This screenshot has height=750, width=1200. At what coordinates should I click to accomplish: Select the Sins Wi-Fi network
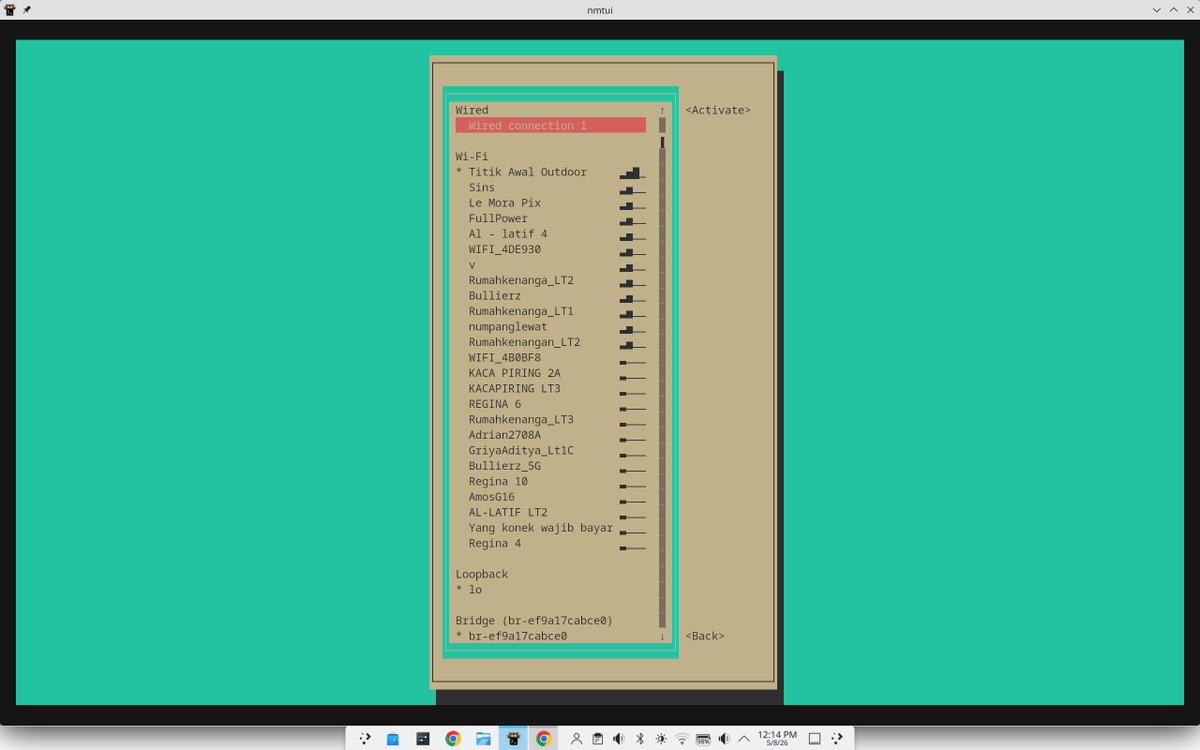550,187
